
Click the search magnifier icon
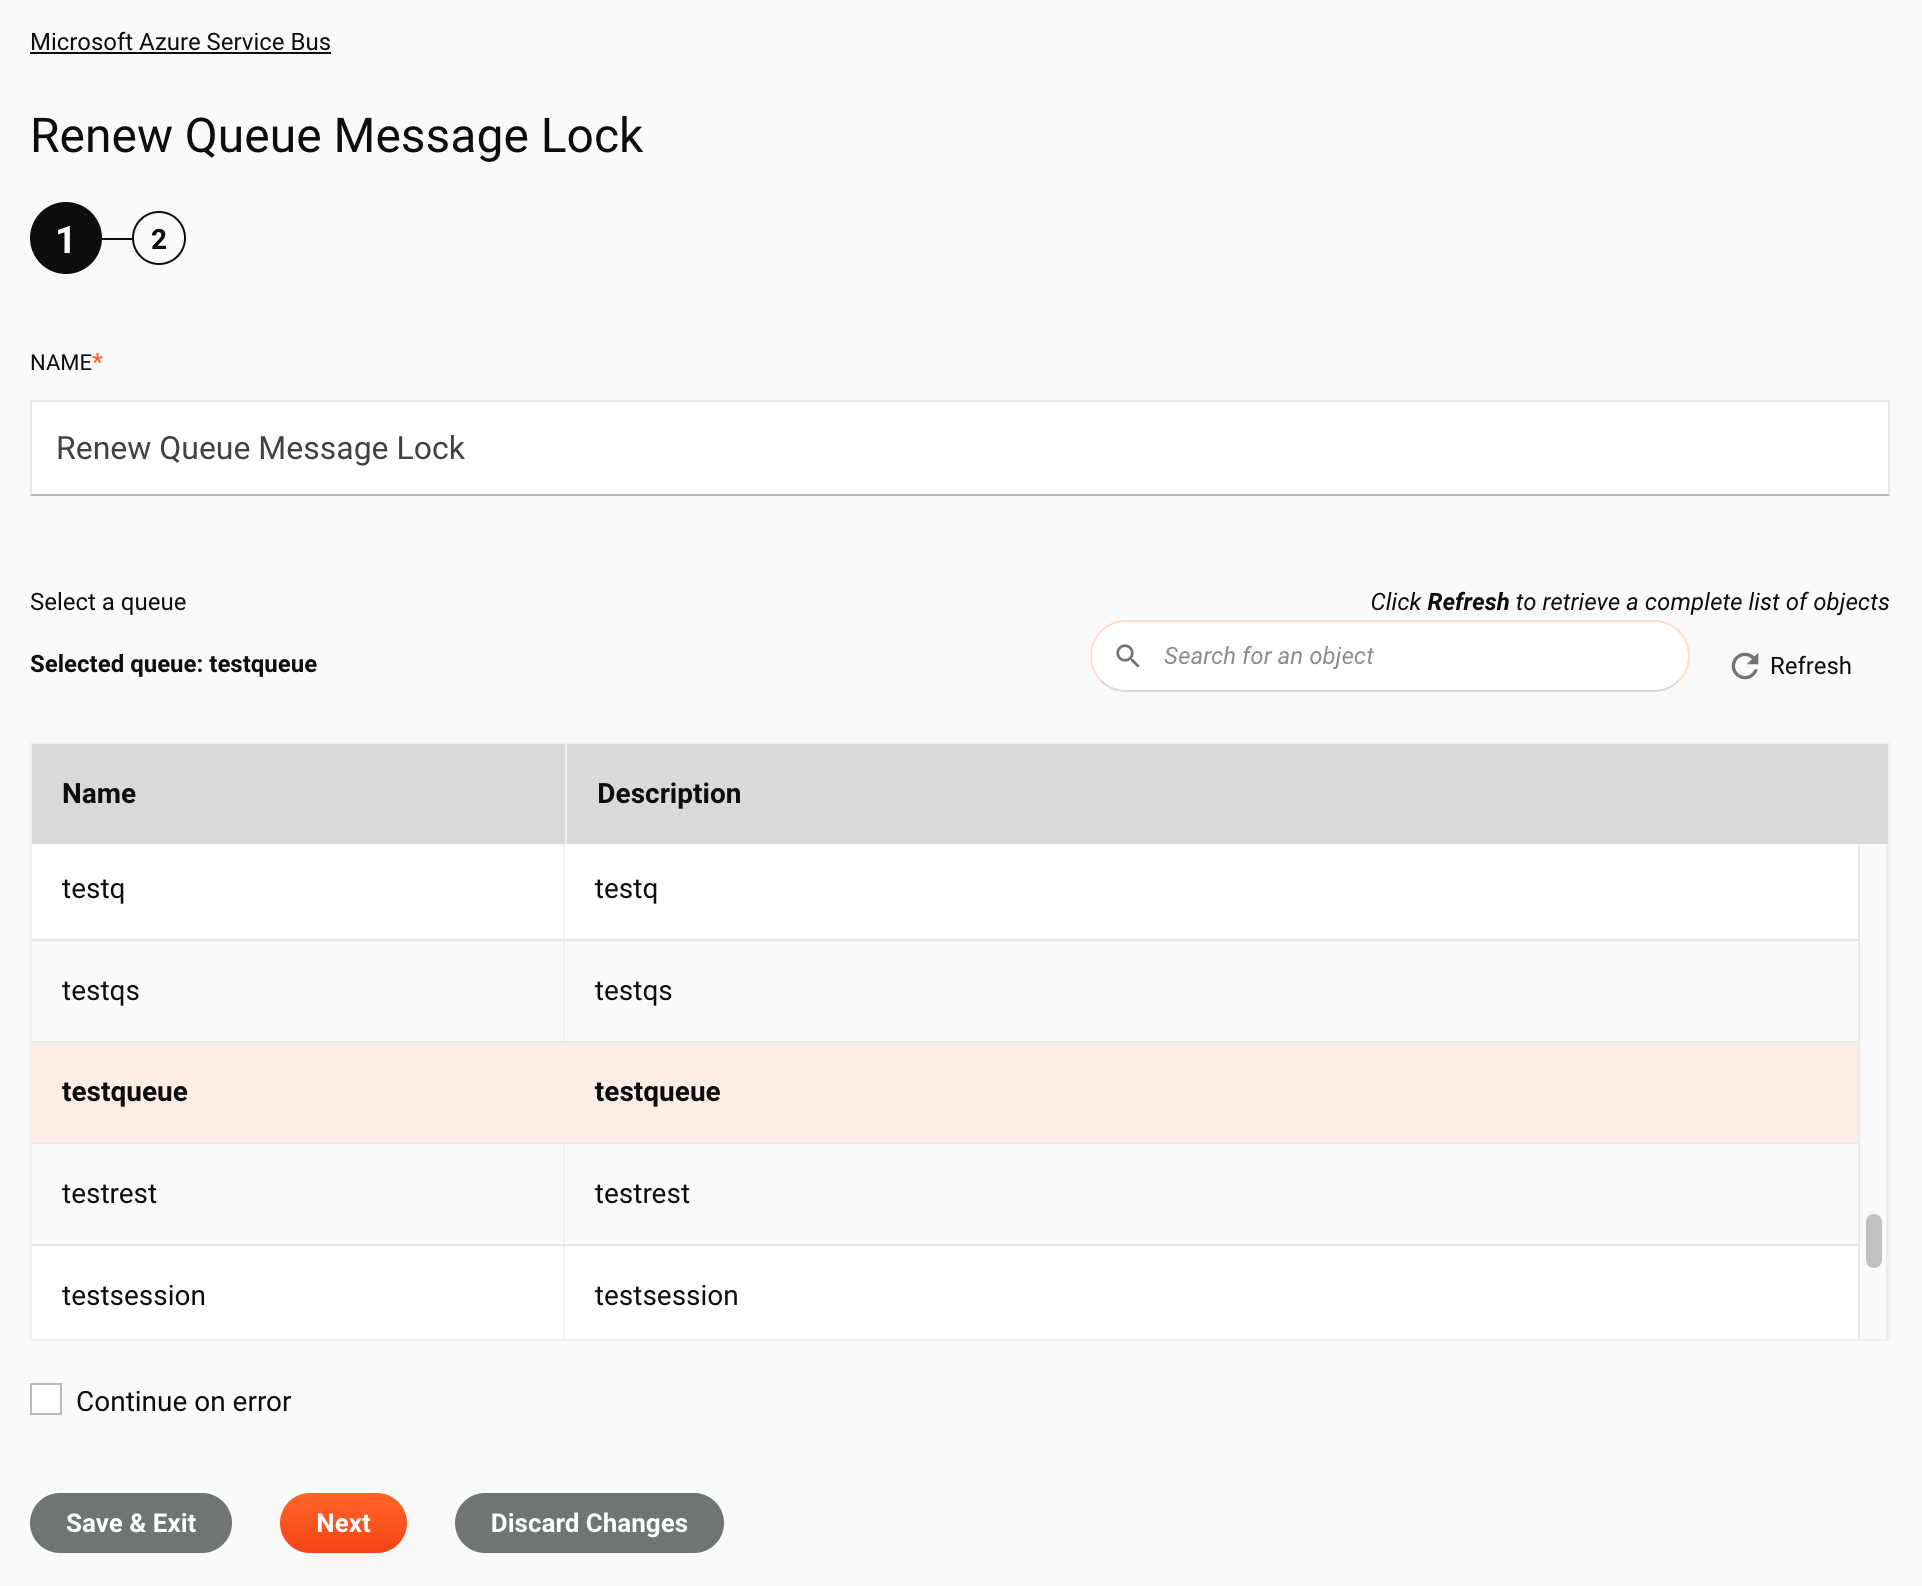[1127, 656]
